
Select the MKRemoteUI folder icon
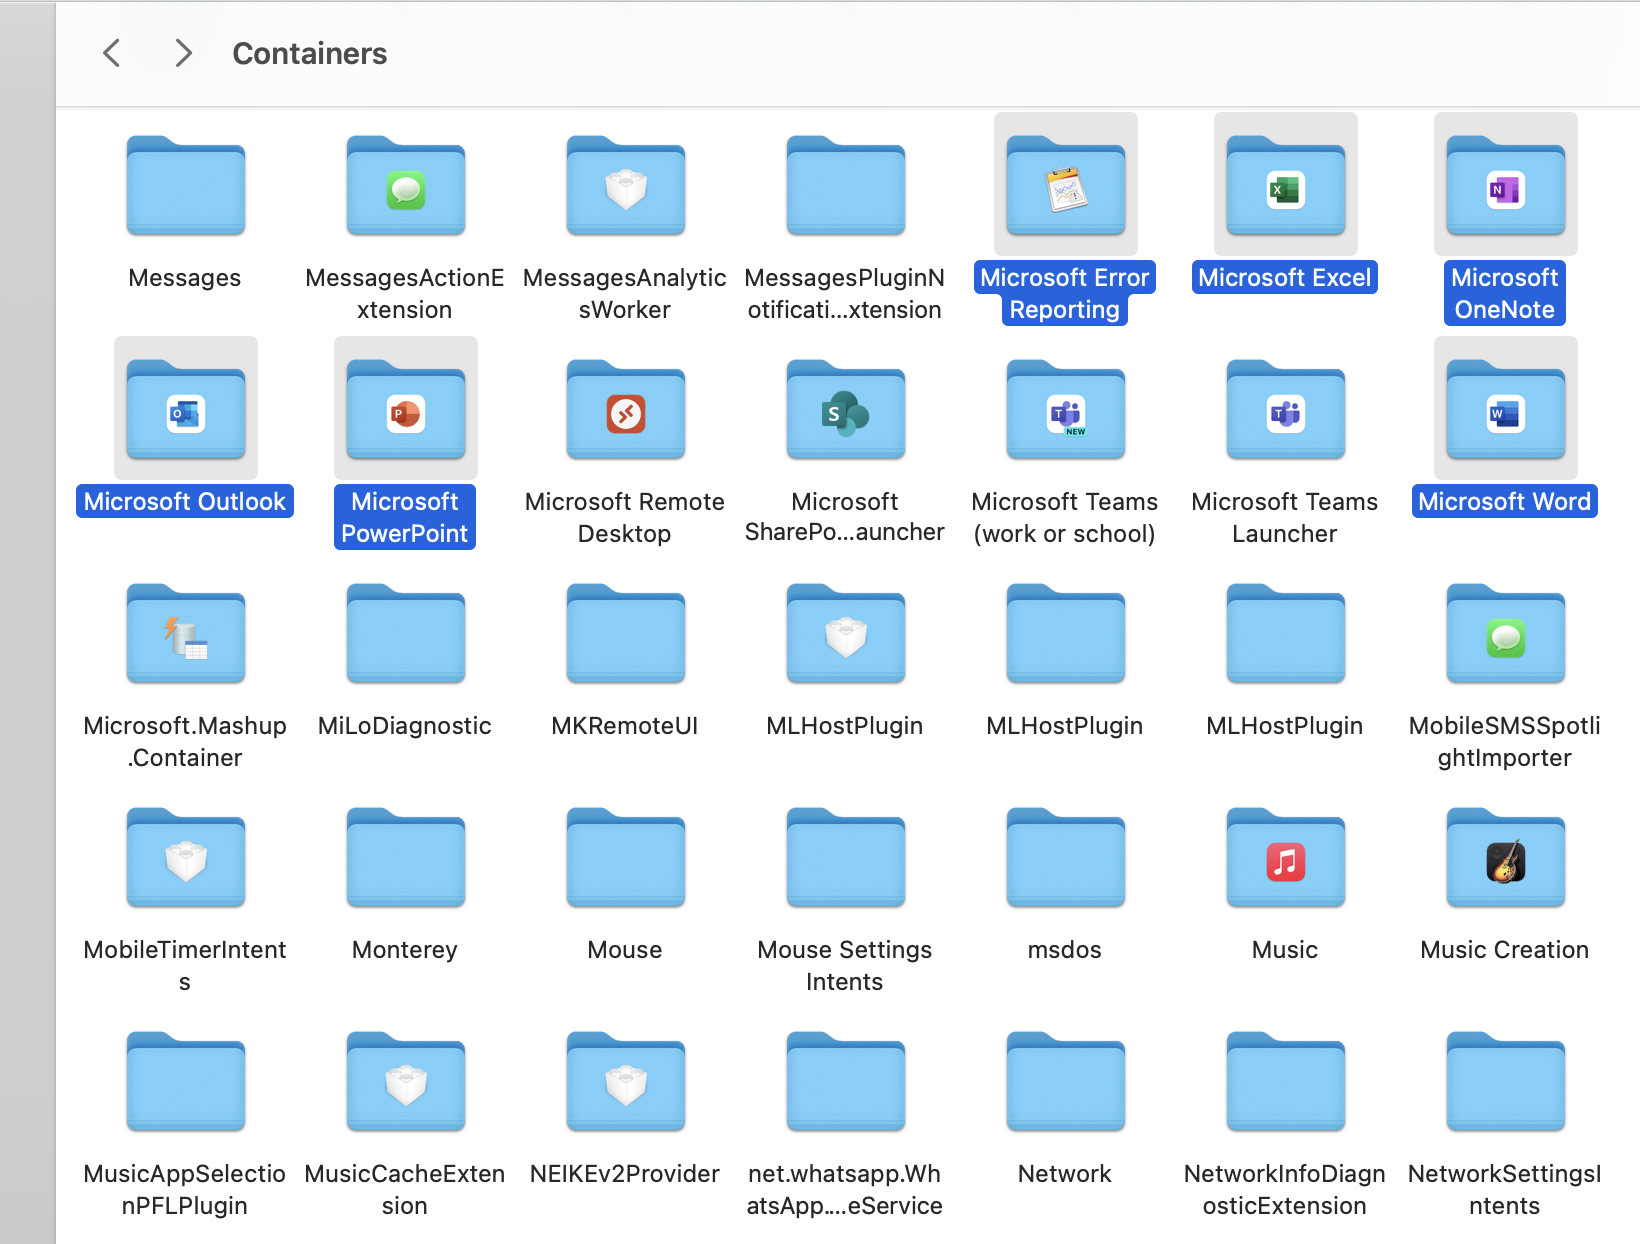pos(626,633)
